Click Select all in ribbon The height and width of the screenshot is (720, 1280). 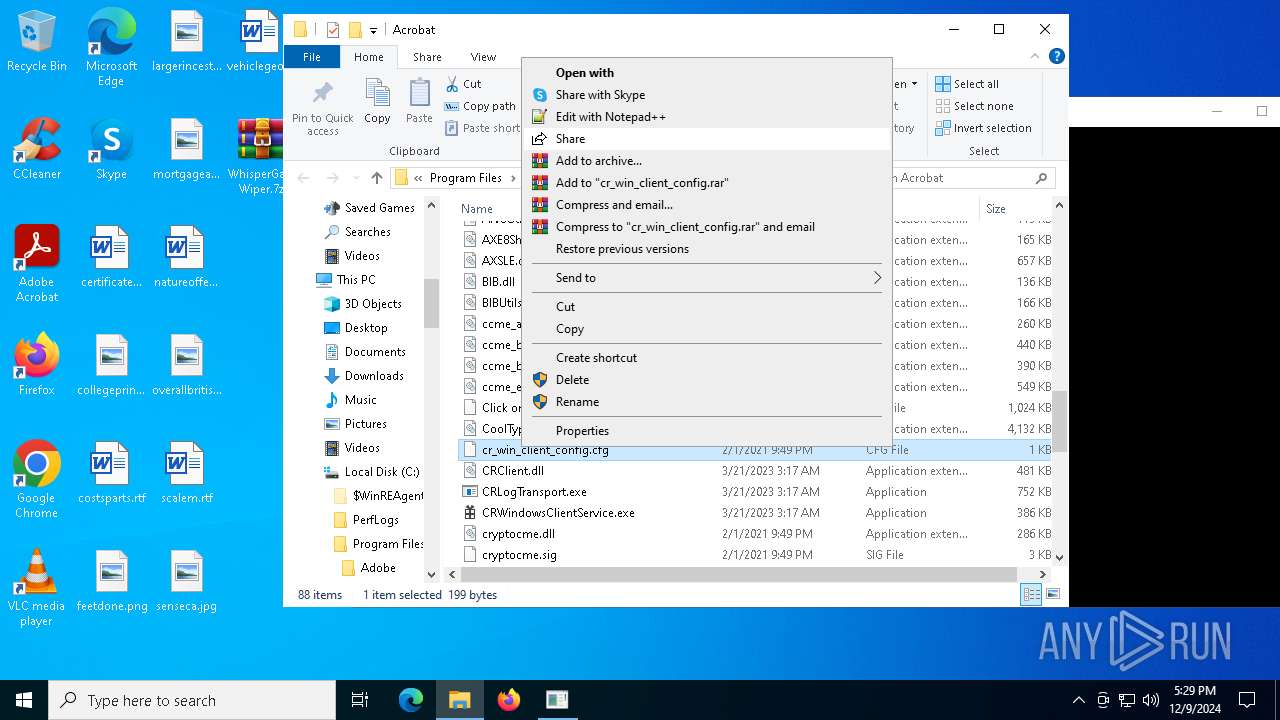pyautogui.click(x=967, y=84)
